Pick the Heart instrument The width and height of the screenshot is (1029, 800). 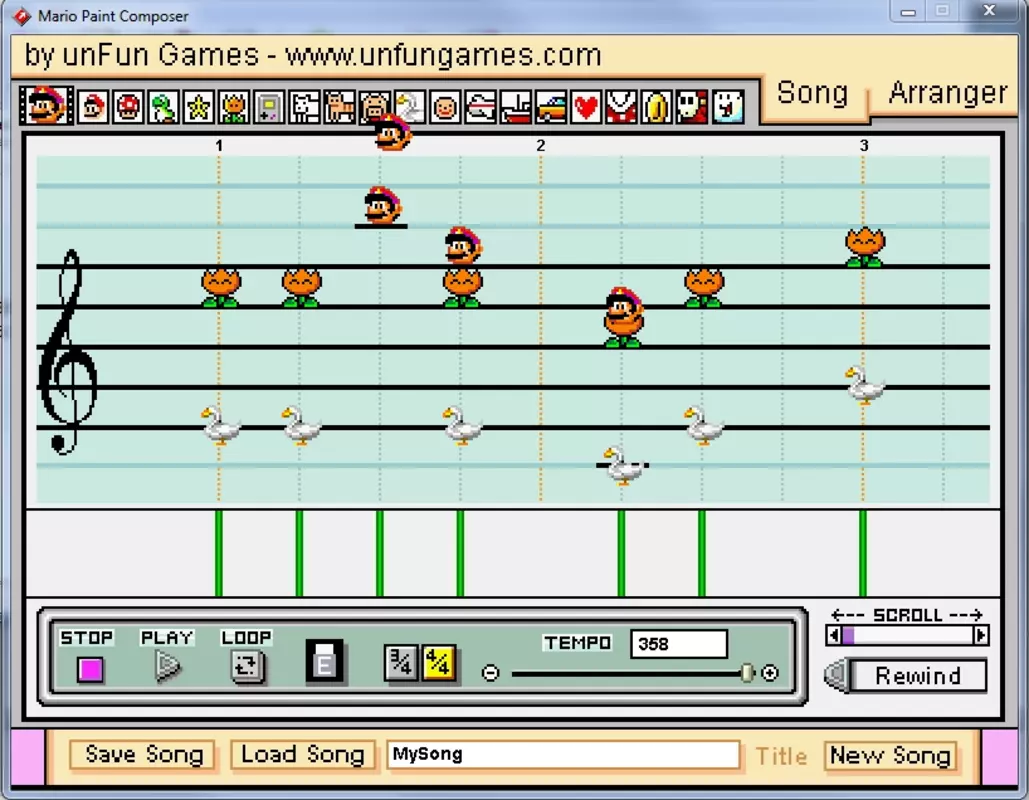click(x=587, y=107)
